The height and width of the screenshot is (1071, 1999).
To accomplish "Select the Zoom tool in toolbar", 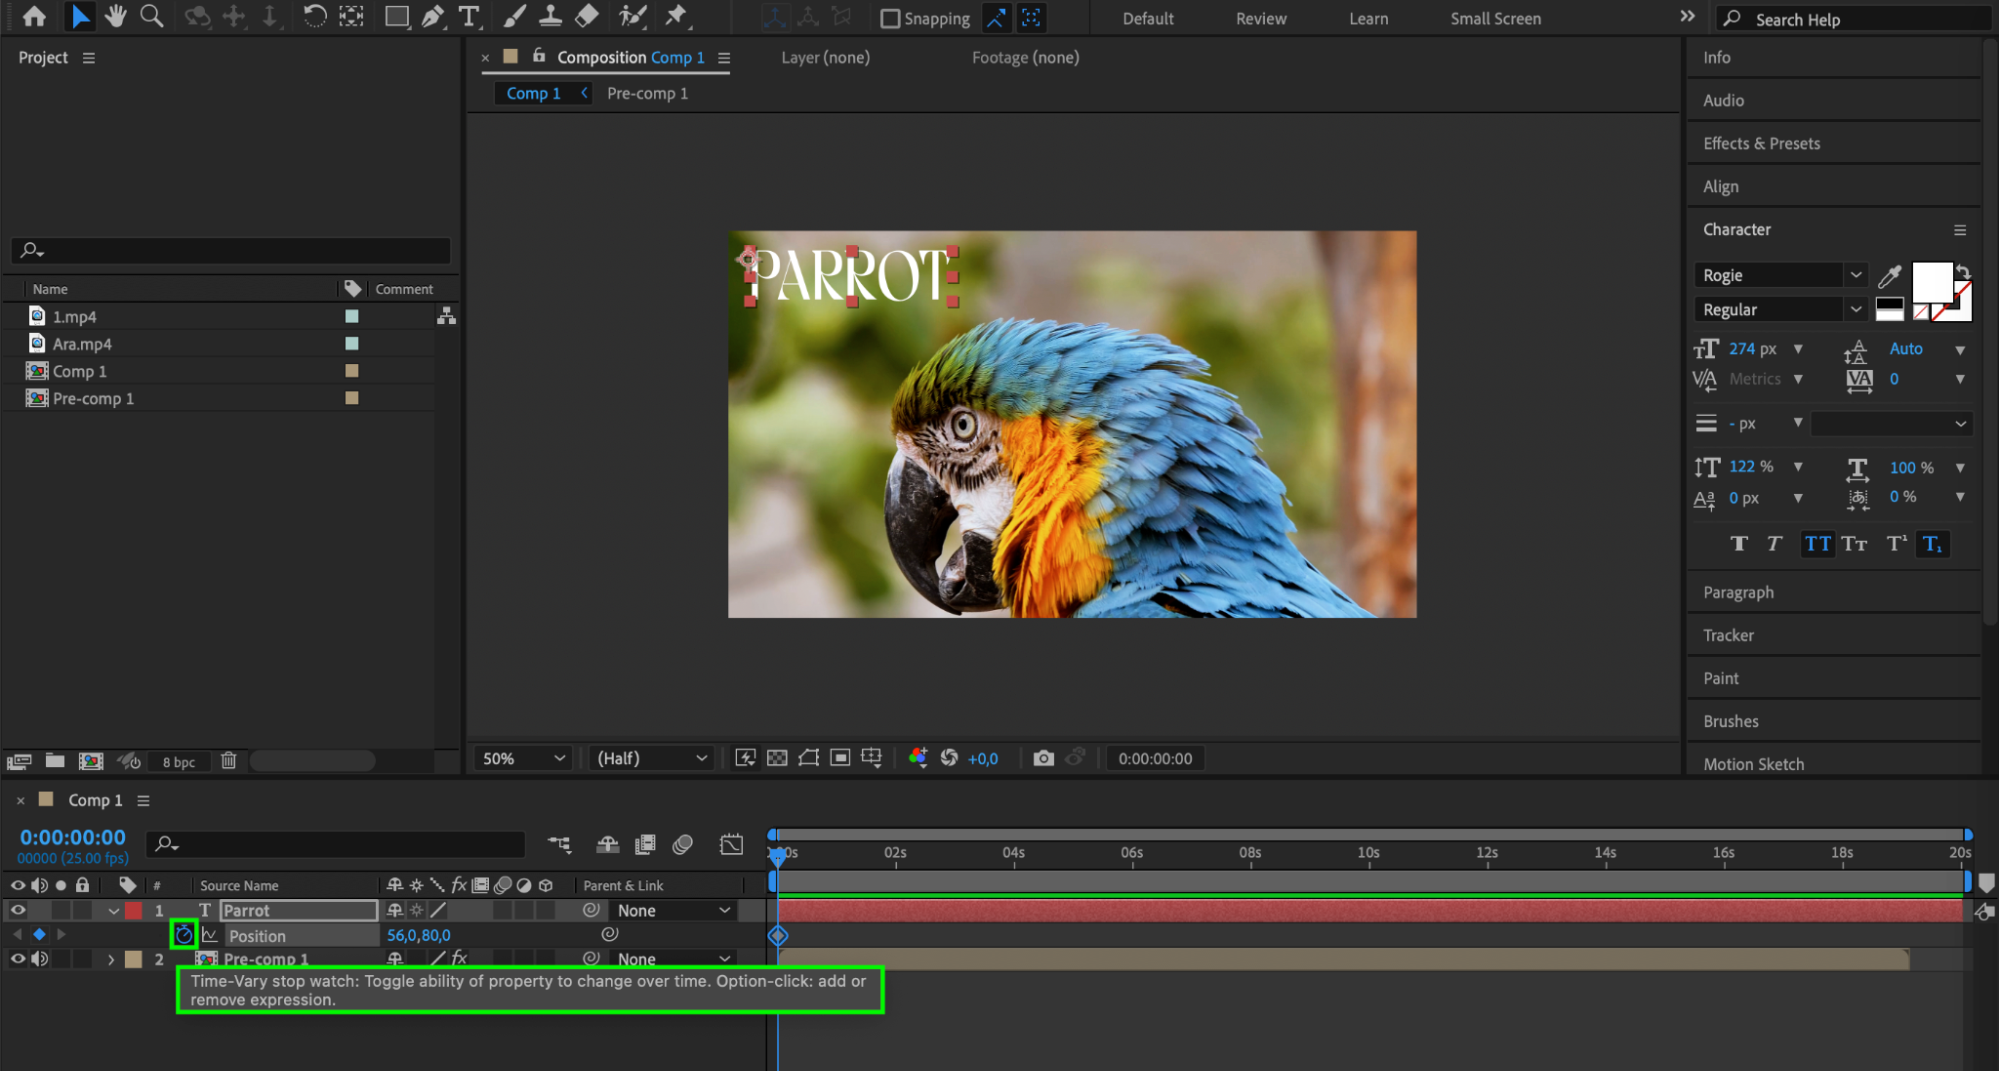I will click(151, 16).
